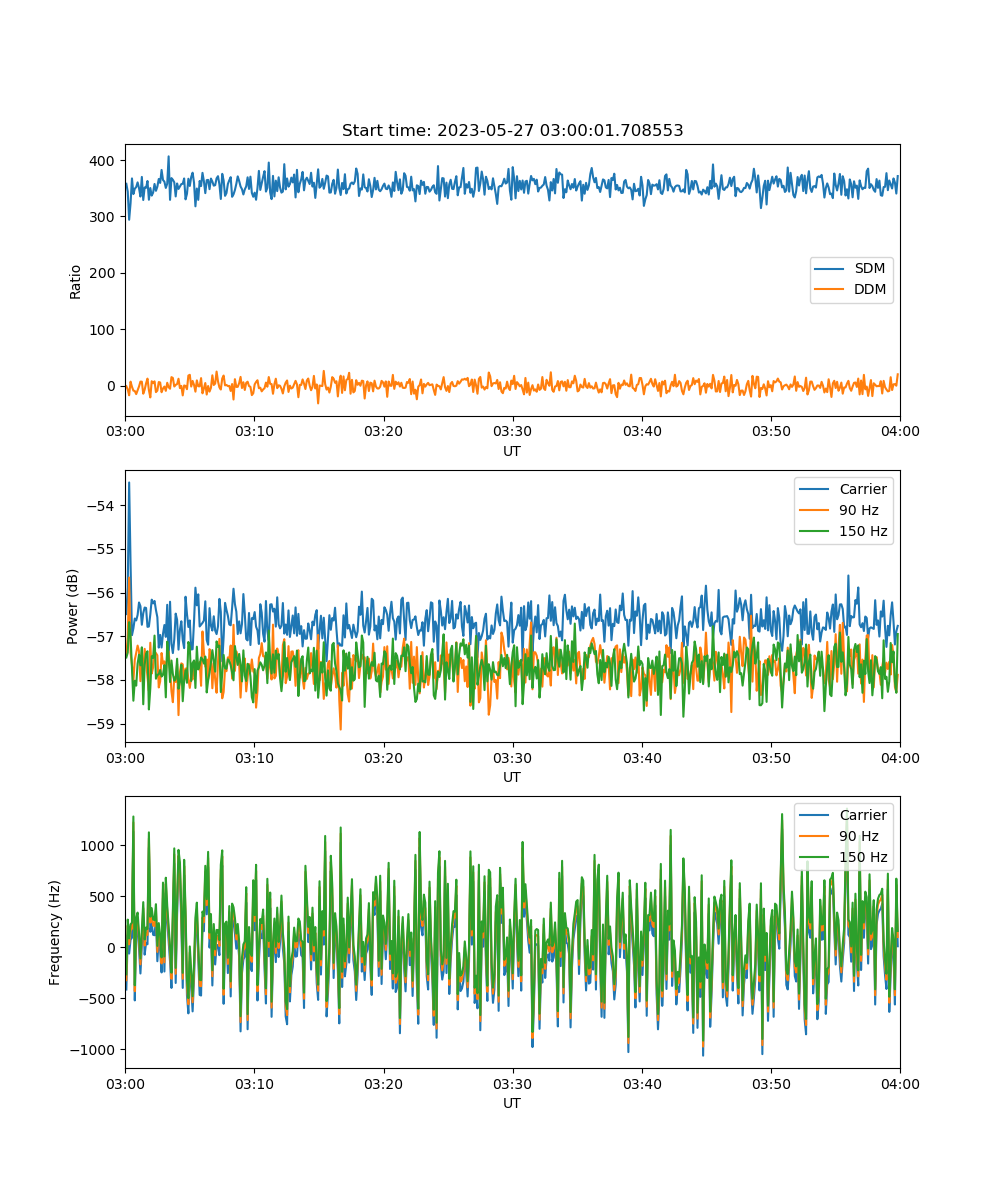Viewport: 1000px width, 1200px height.
Task: Click the Frequency (Hz) y-axis label
Action: pyautogui.click(x=55, y=933)
